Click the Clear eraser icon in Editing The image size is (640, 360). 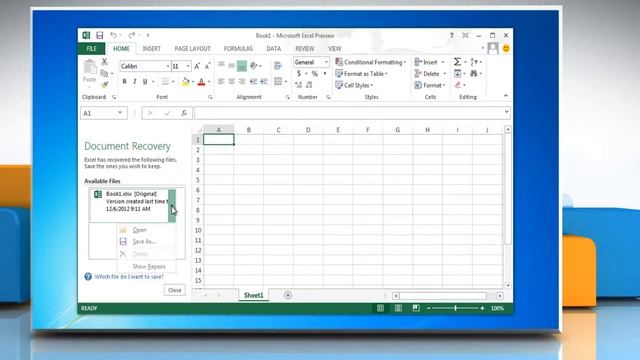[458, 85]
